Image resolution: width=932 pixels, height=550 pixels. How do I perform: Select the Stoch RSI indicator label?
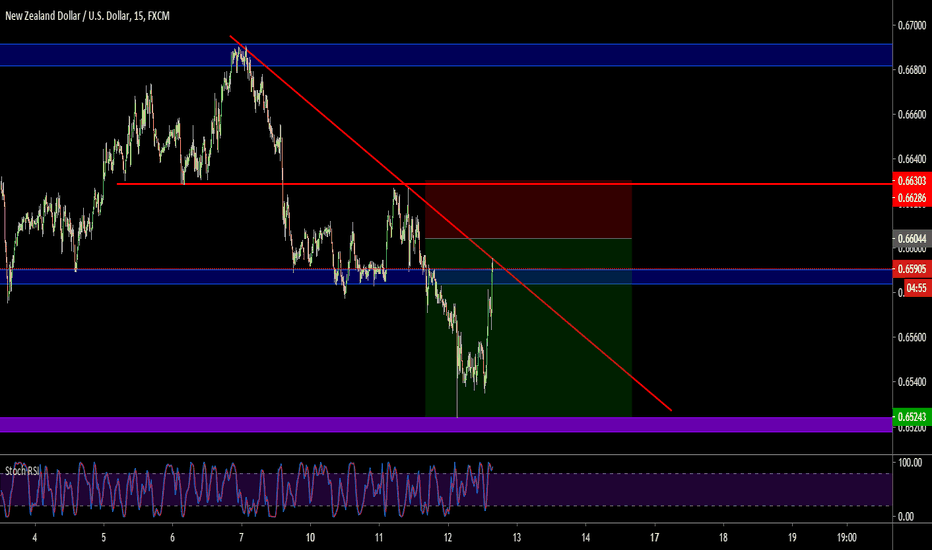23,471
